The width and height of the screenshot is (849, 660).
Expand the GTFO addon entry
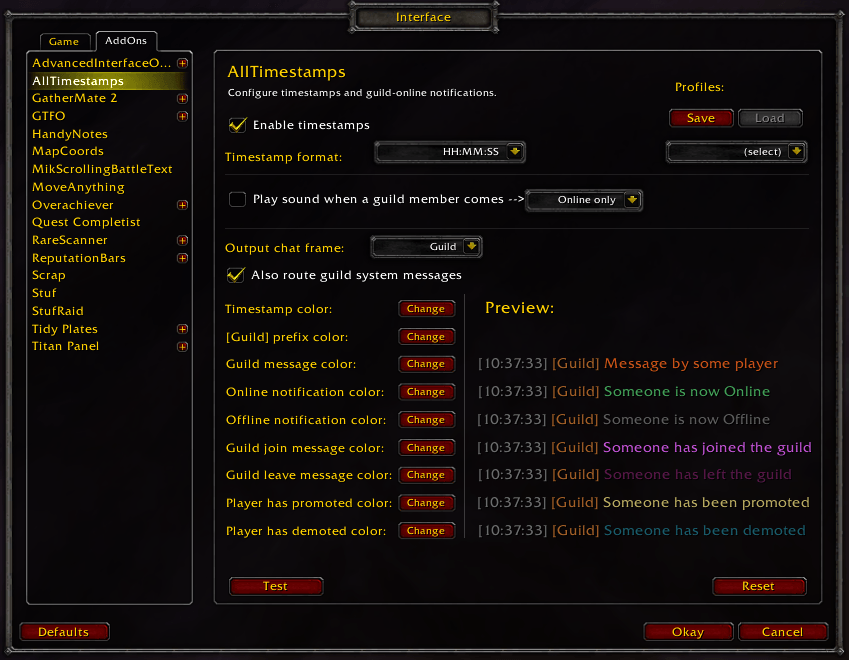point(182,116)
